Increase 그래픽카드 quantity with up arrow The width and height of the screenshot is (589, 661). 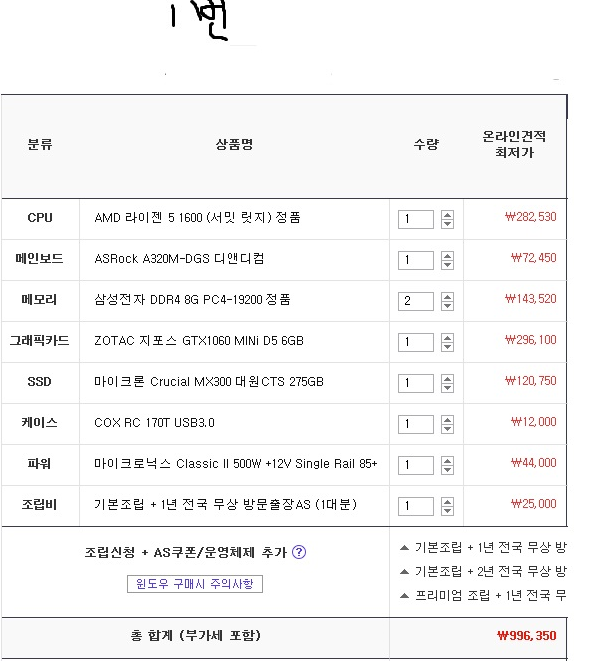447,338
